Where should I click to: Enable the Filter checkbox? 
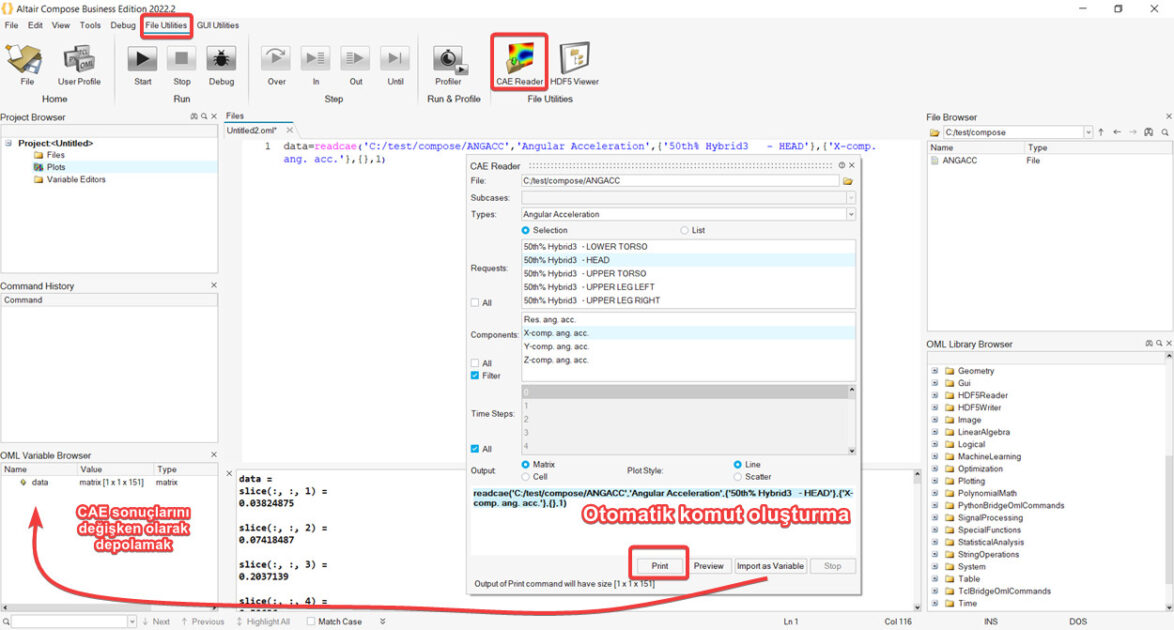[475, 376]
